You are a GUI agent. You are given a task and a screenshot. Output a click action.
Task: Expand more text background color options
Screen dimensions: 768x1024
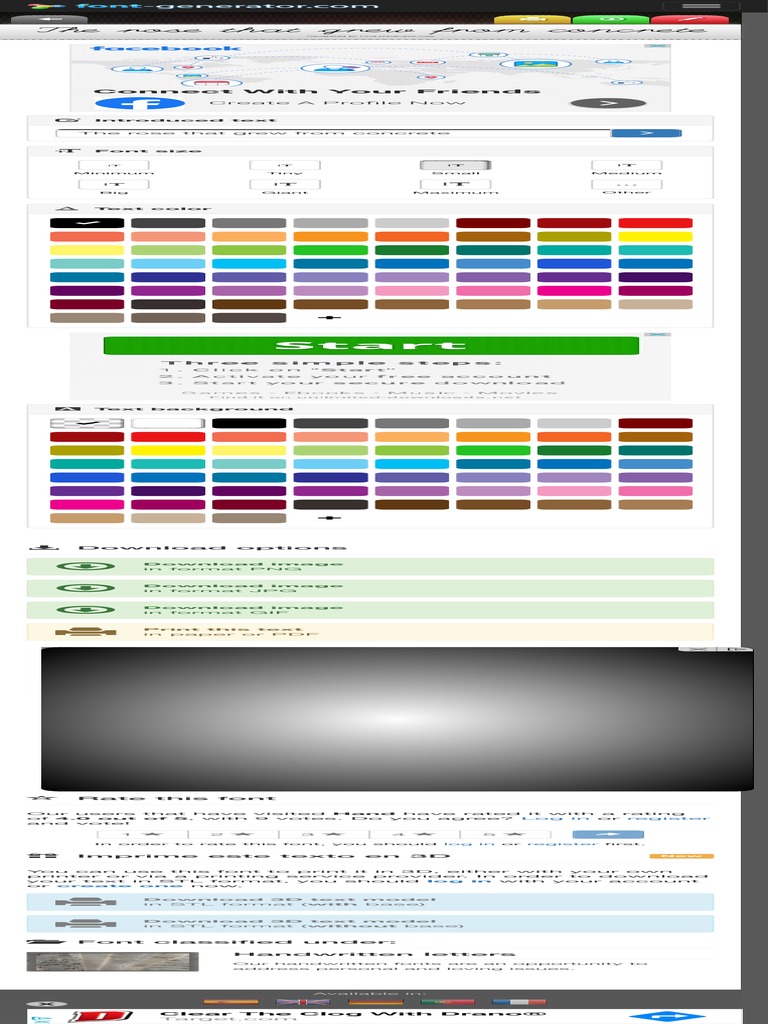(x=330, y=518)
